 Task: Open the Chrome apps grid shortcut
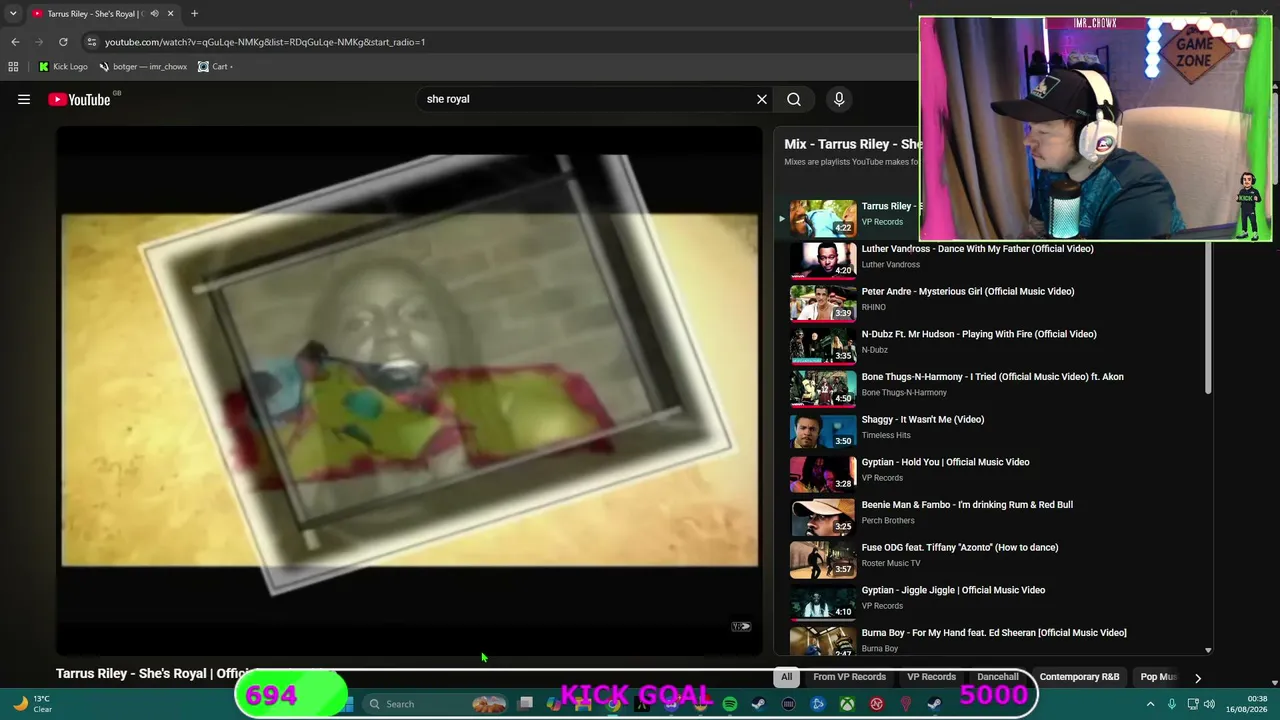click(13, 67)
